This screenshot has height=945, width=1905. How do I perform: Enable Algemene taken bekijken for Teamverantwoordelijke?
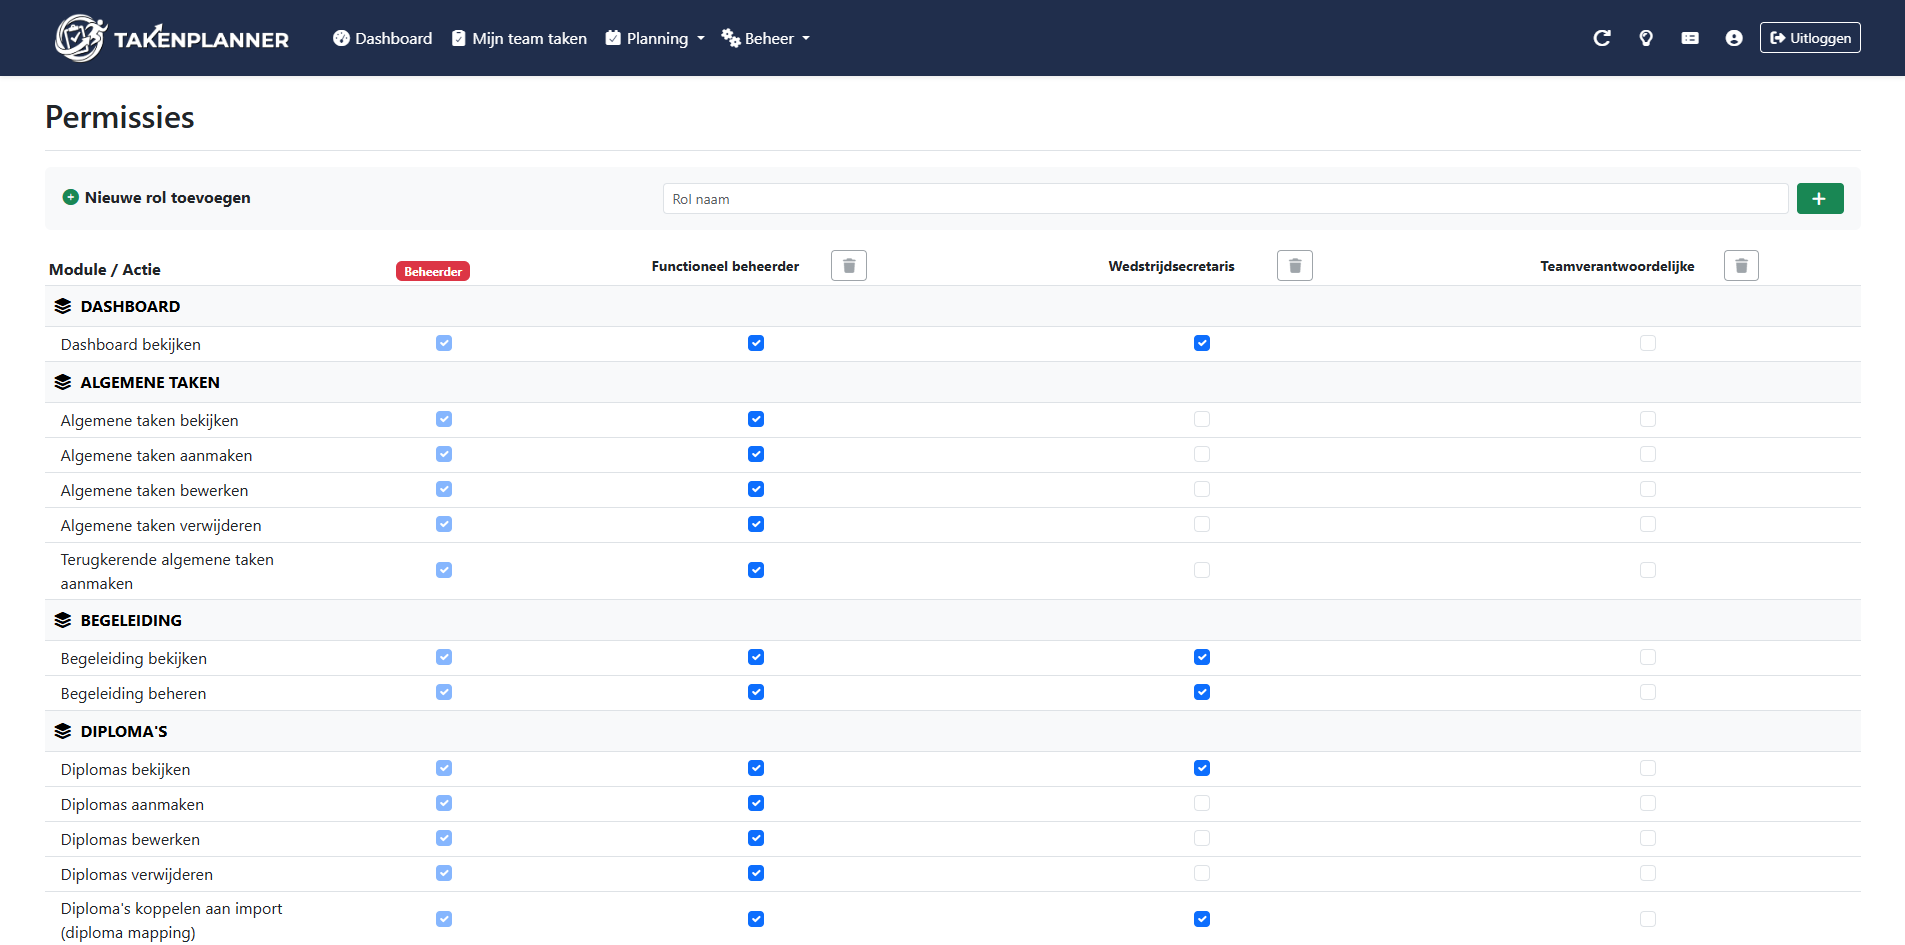(1648, 419)
